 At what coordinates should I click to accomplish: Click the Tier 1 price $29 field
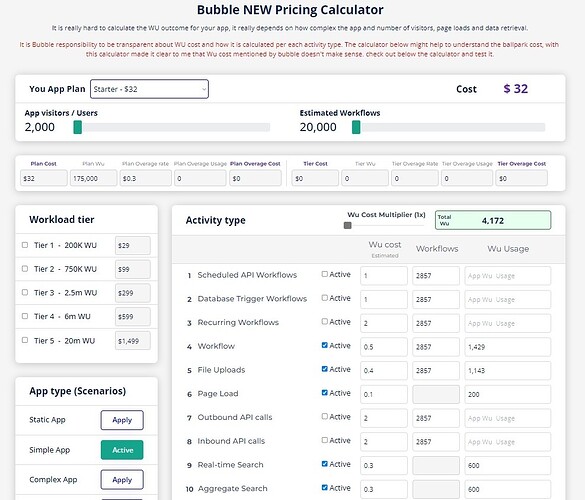click(x=132, y=246)
